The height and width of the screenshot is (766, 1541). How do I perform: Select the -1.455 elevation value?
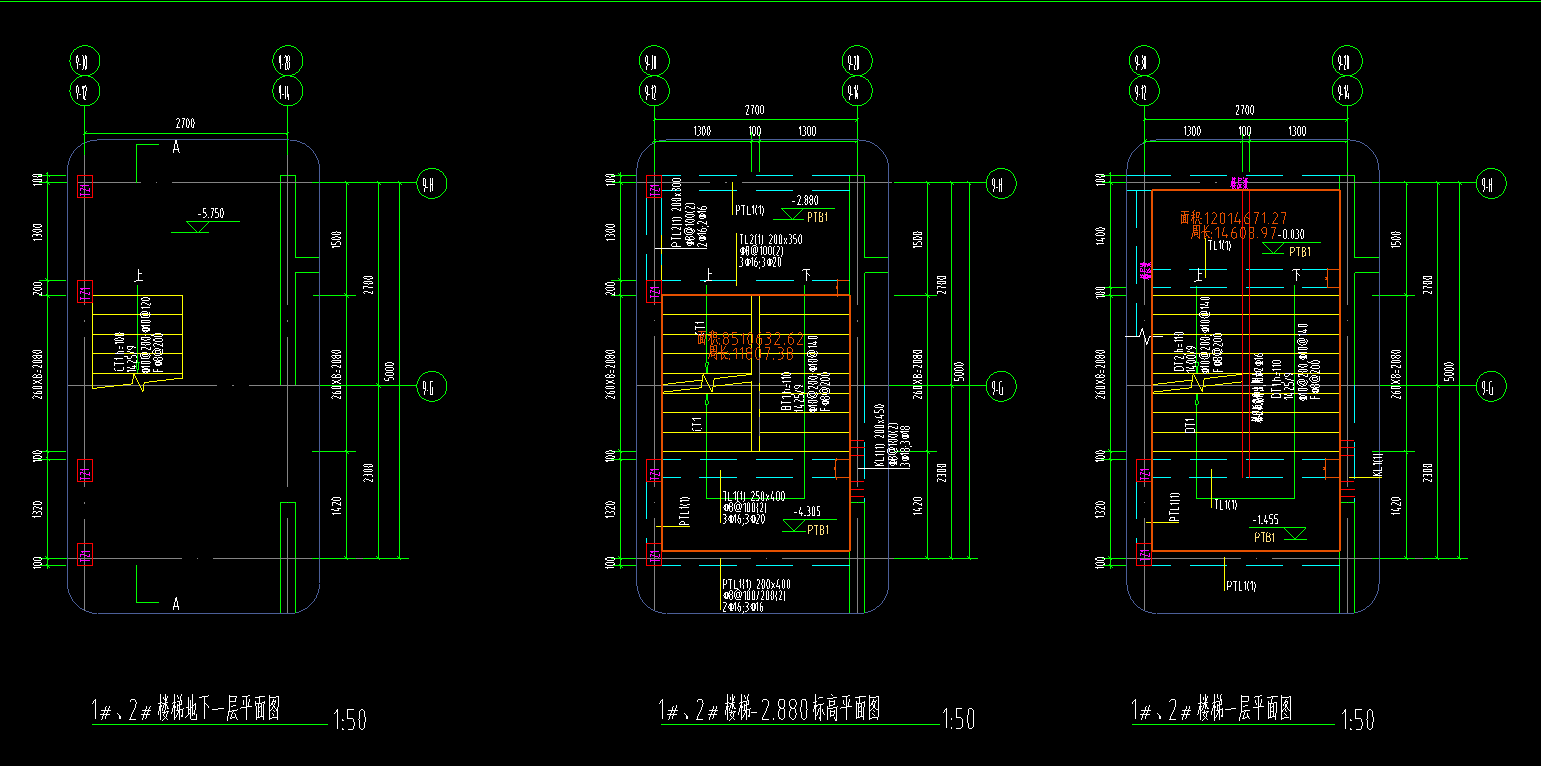tap(1267, 521)
